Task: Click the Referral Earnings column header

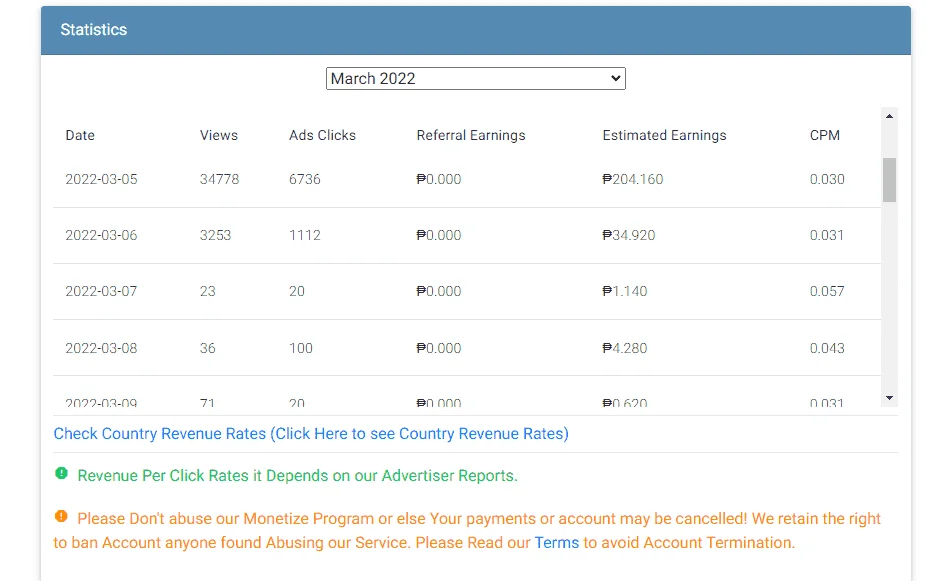Action: pos(471,135)
